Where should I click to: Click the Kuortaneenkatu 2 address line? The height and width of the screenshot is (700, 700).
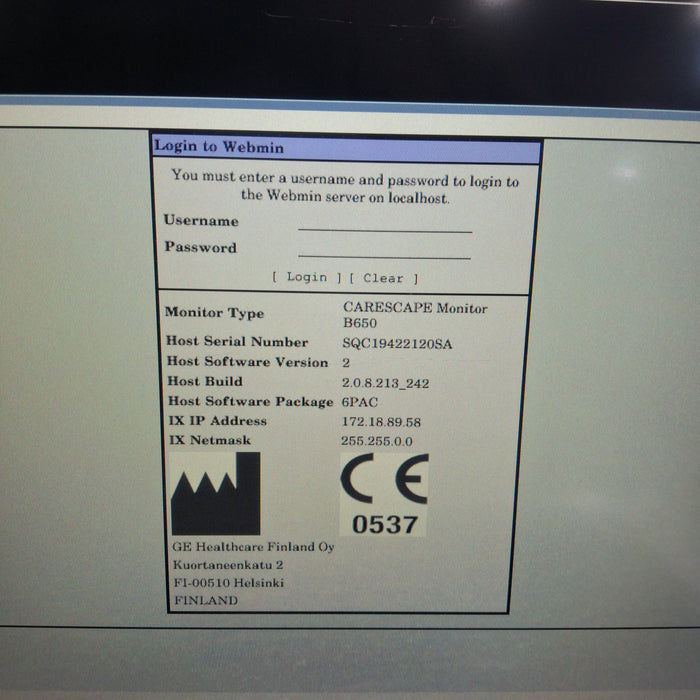(x=221, y=565)
